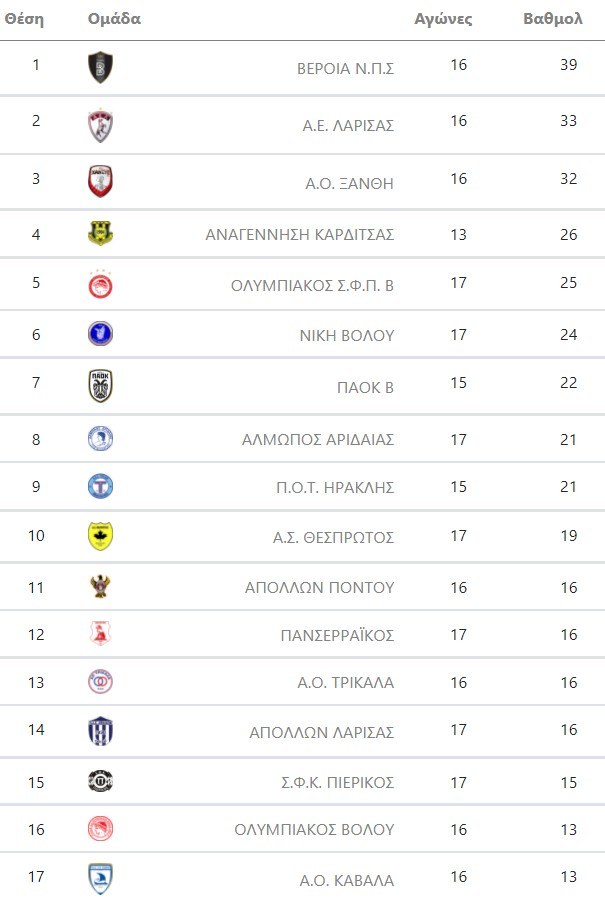The height and width of the screenshot is (900, 605).
Task: Open the ΑΛΜΩΠΟΣ ΑΡΙΔΑΙΑΣ team name
Action: click(318, 439)
